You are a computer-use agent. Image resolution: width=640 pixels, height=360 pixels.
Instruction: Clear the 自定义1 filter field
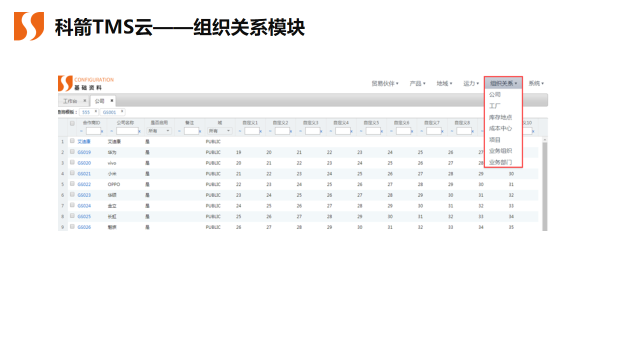[x=261, y=131]
